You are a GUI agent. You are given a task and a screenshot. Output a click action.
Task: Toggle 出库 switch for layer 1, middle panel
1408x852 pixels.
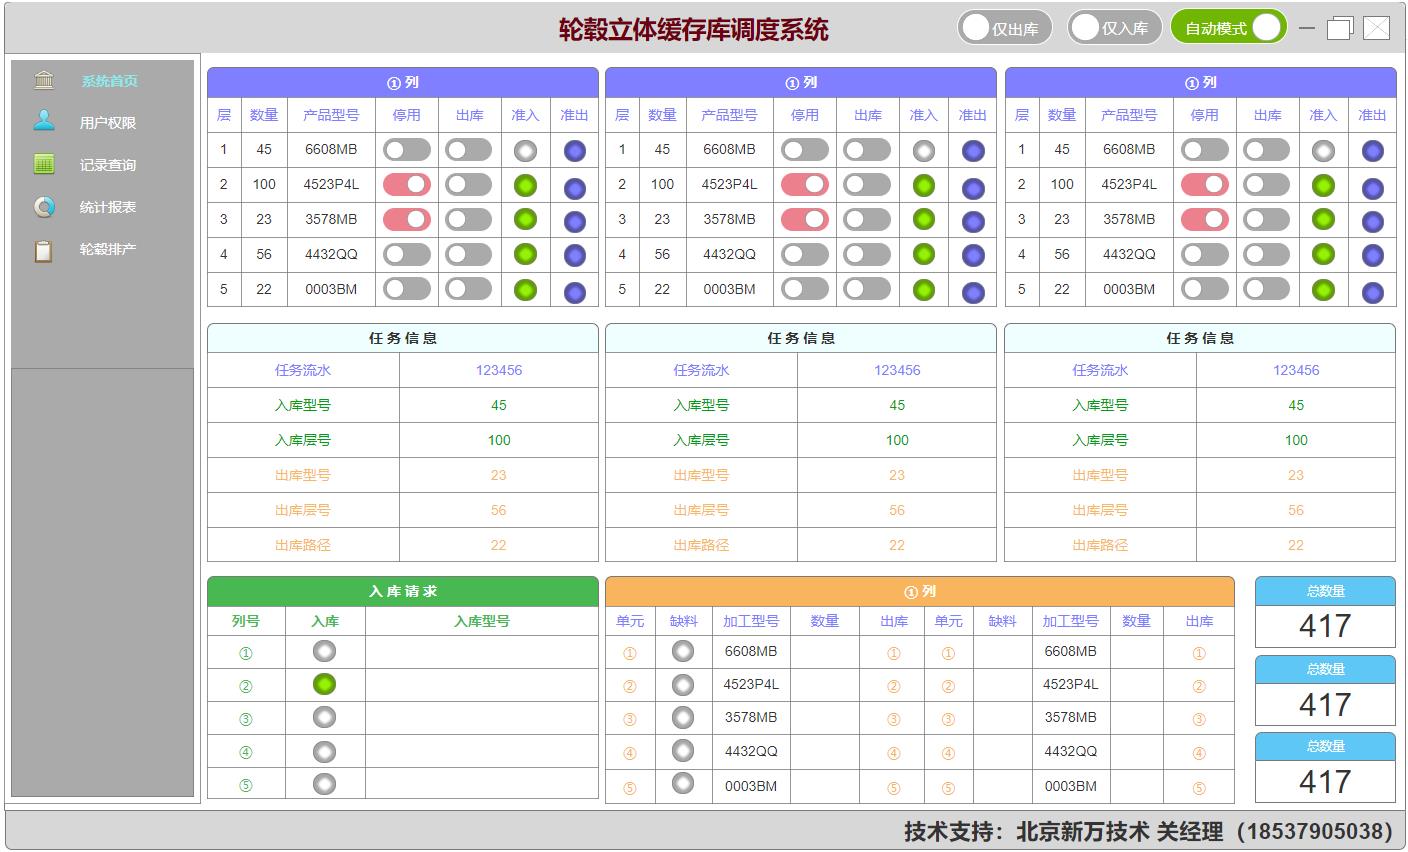point(867,150)
